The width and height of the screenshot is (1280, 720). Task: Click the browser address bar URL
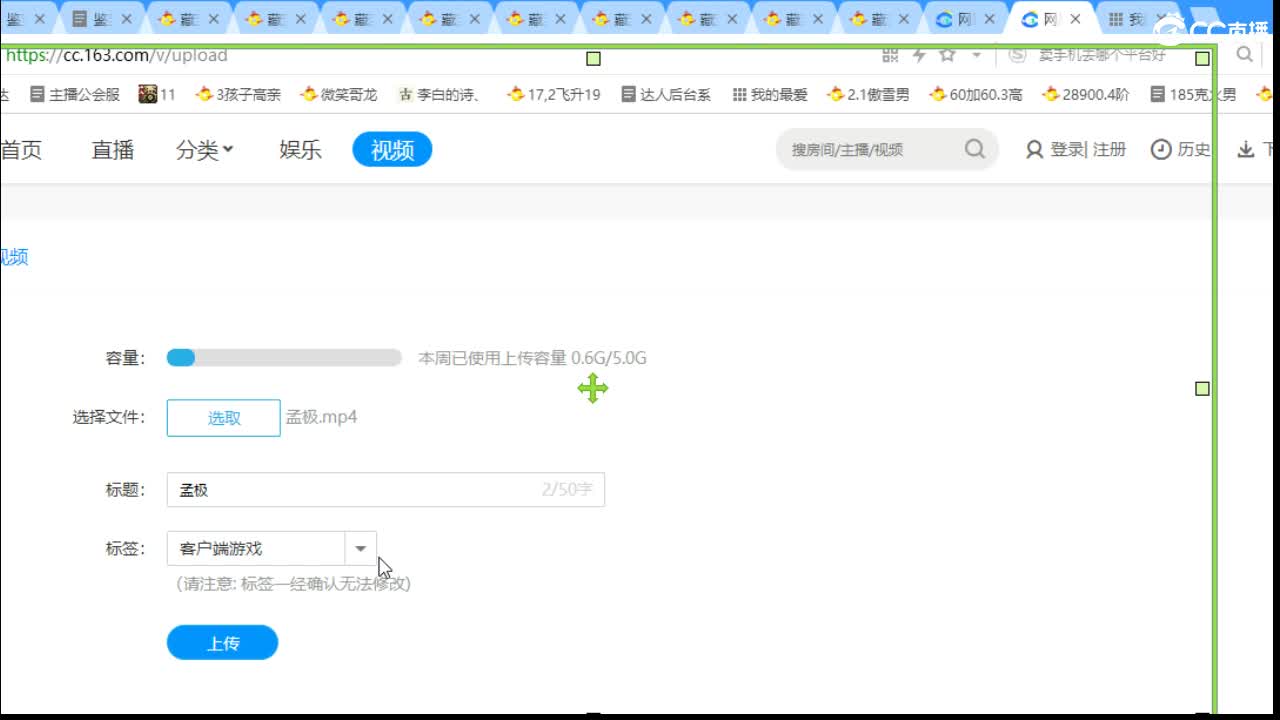[116, 56]
